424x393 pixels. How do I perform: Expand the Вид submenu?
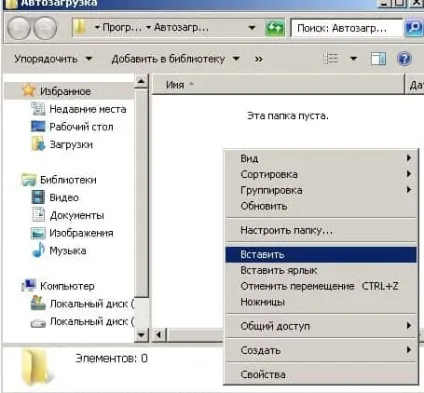click(x=321, y=158)
